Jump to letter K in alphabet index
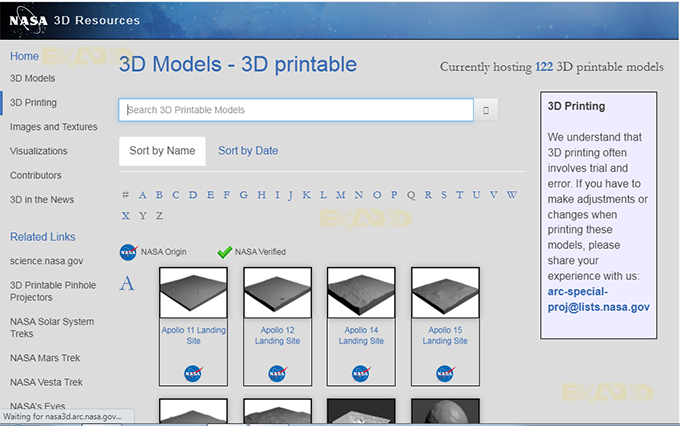The image size is (680, 426). [307, 195]
